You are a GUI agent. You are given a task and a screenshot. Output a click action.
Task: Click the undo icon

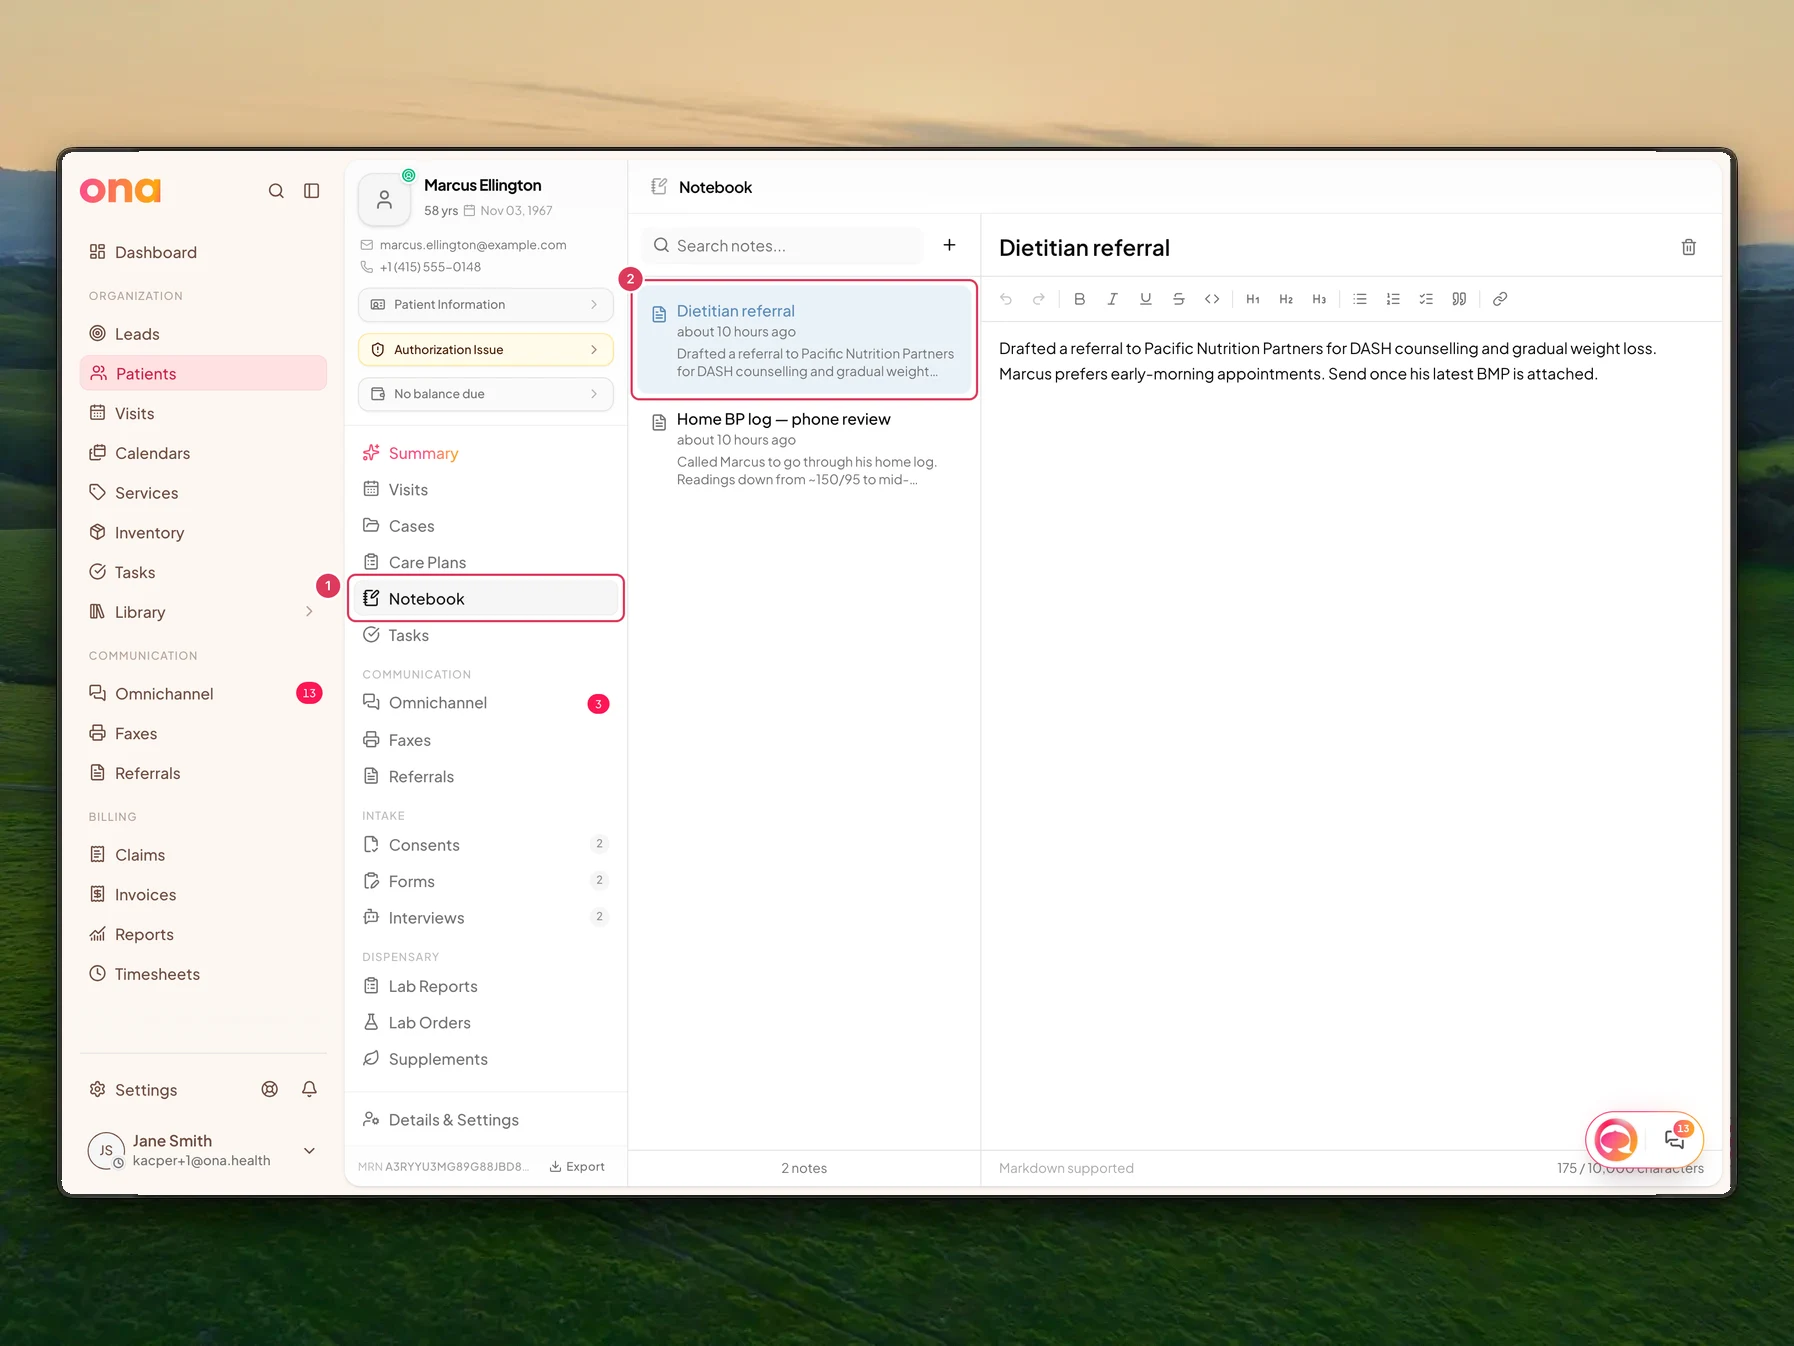click(1006, 299)
